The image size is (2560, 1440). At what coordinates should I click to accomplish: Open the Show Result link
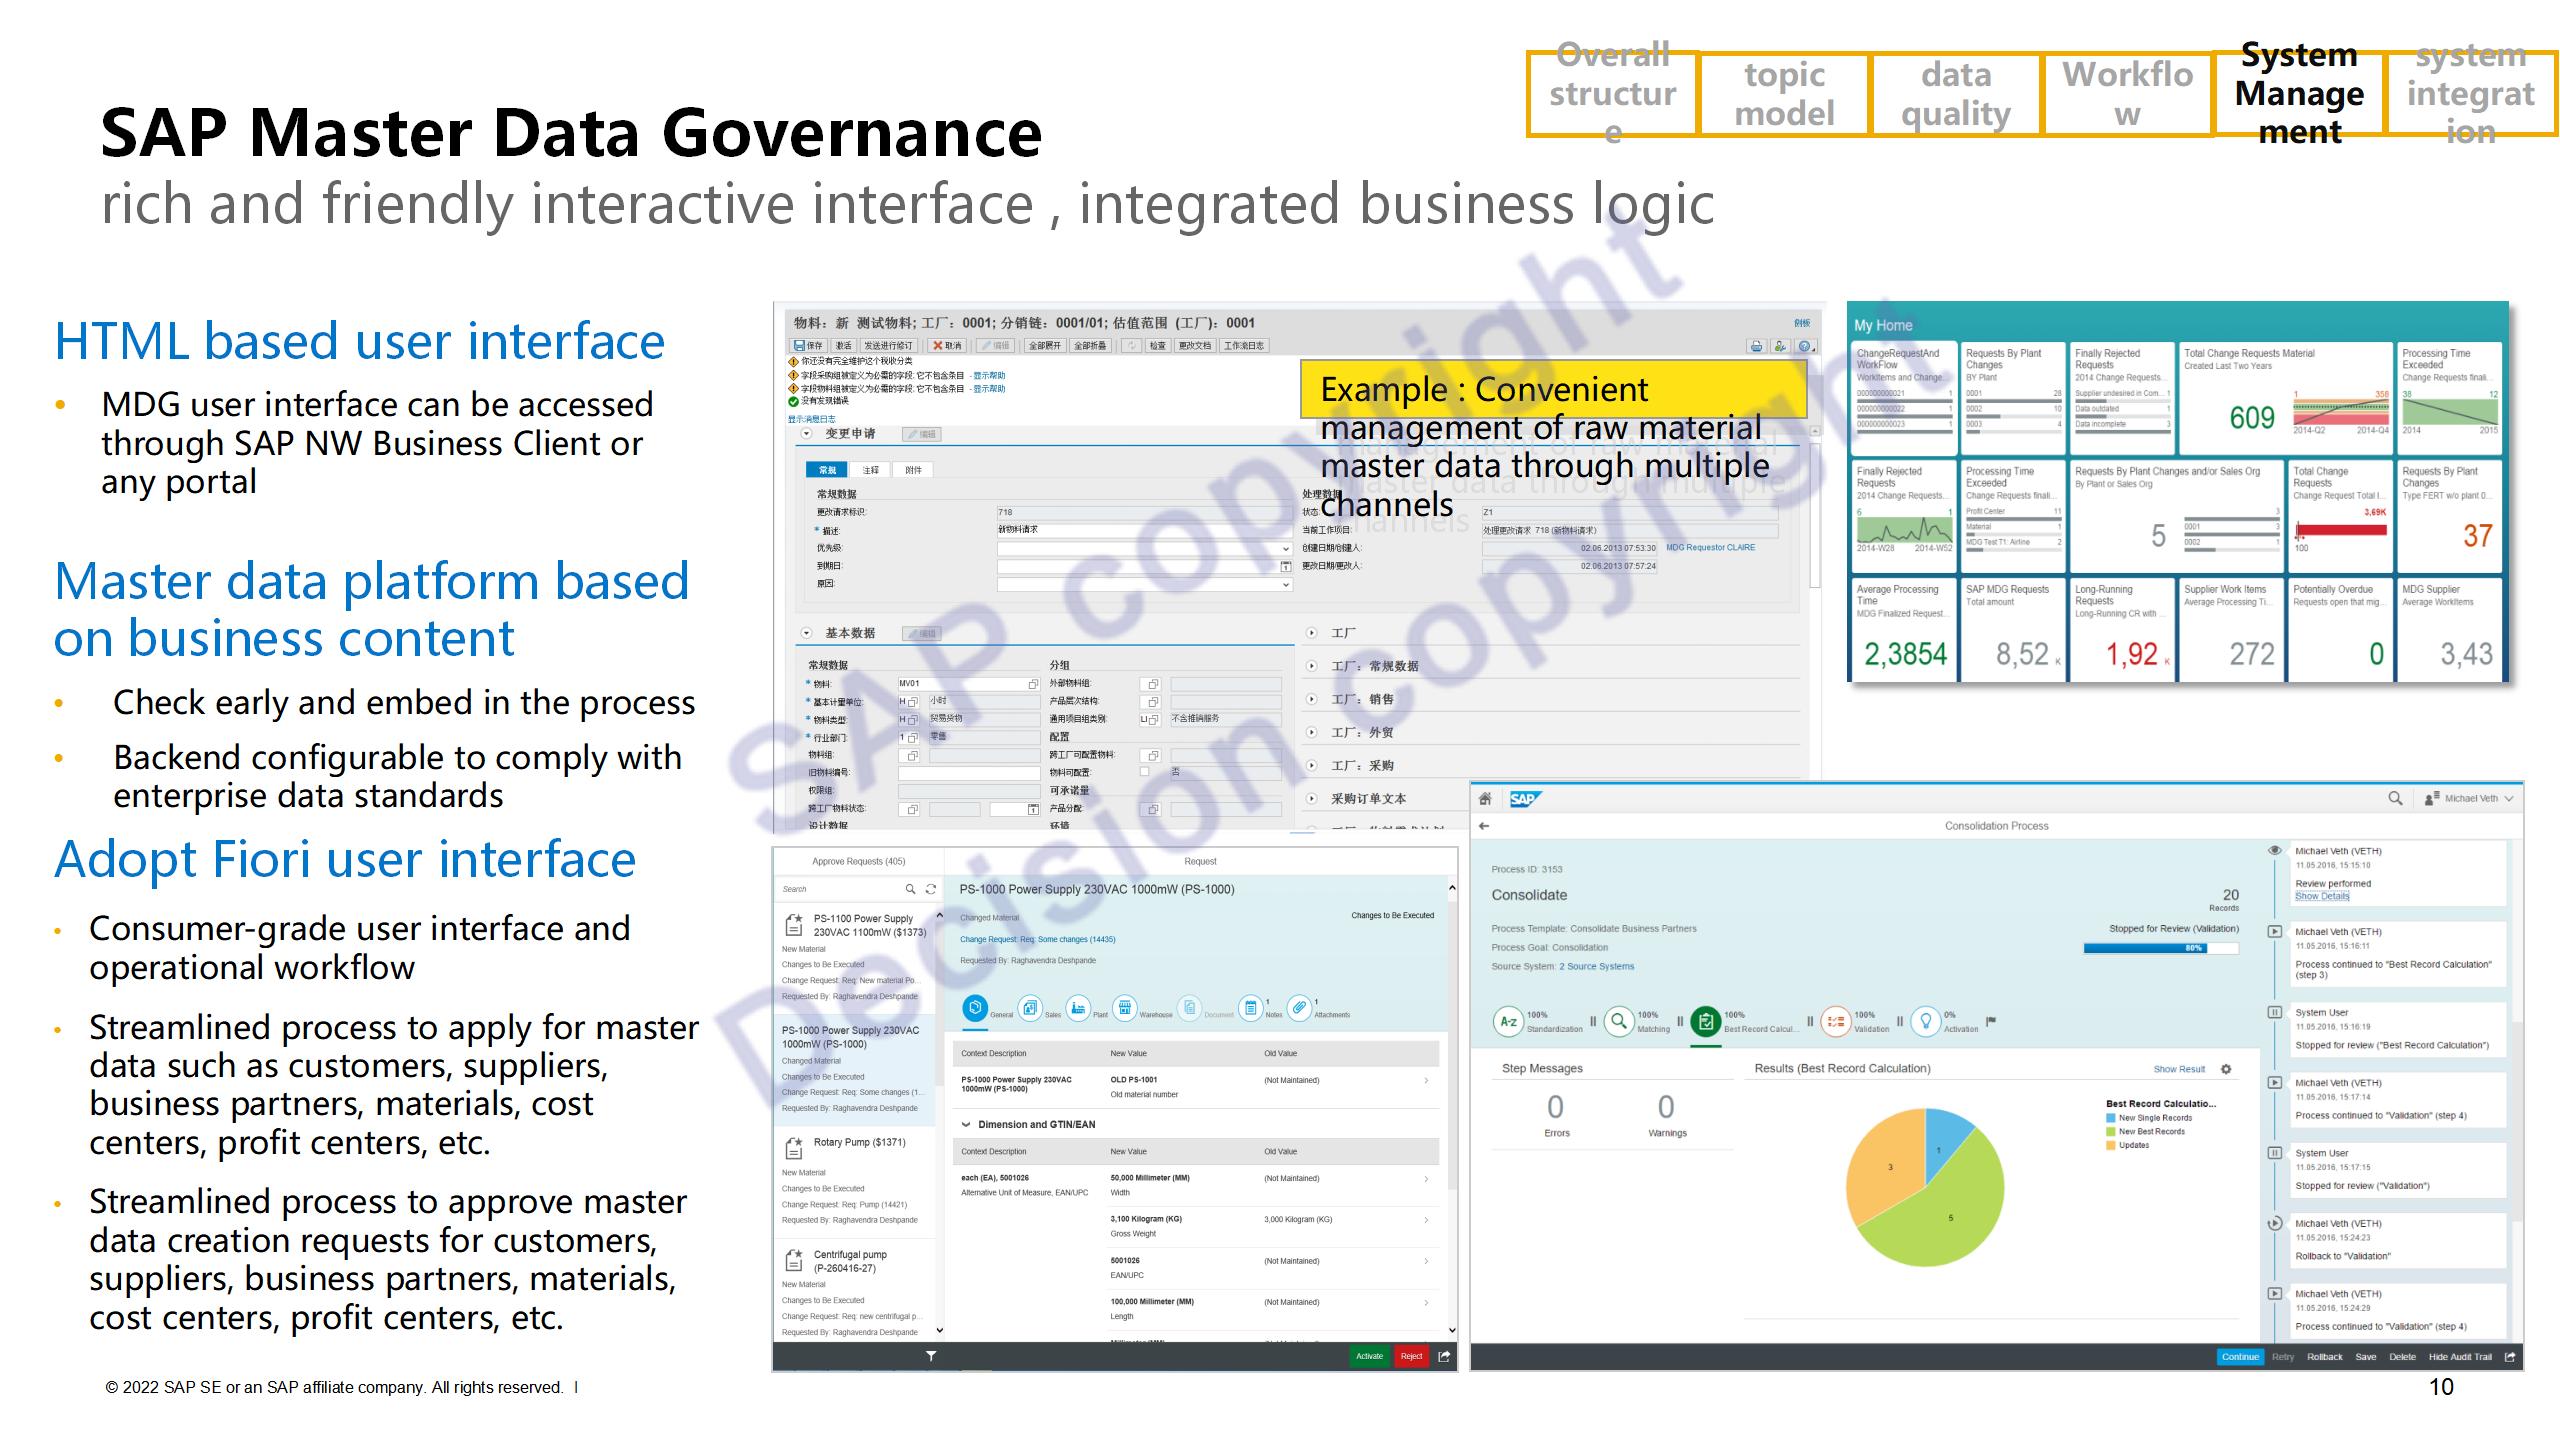pyautogui.click(x=2179, y=1069)
